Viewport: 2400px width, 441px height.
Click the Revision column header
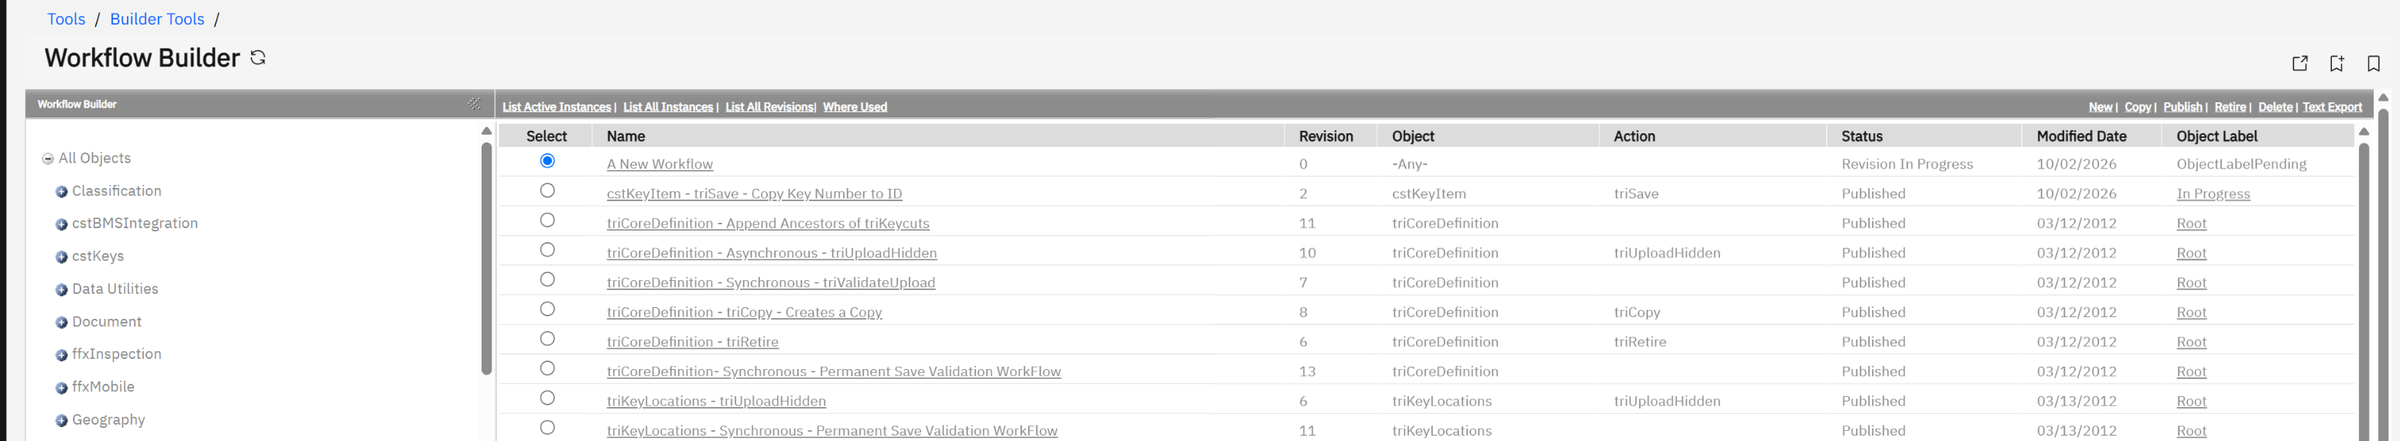coord(1326,136)
